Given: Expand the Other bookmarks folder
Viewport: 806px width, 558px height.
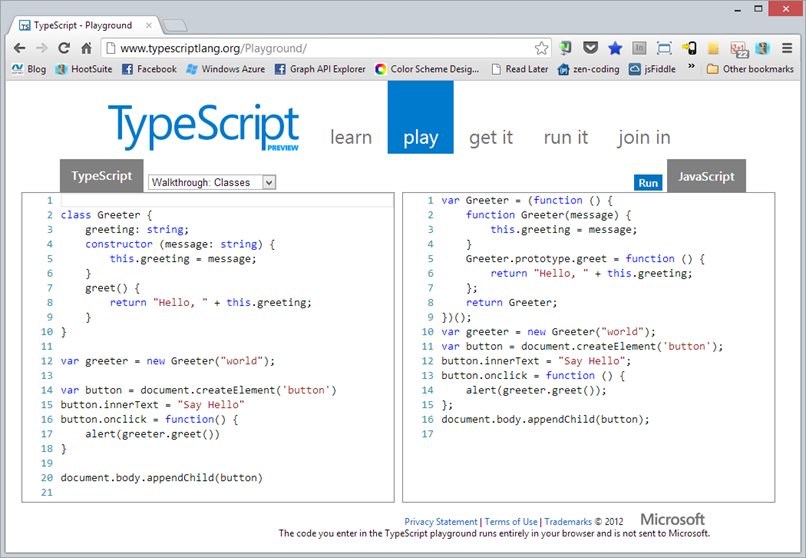Looking at the screenshot, I should point(750,69).
